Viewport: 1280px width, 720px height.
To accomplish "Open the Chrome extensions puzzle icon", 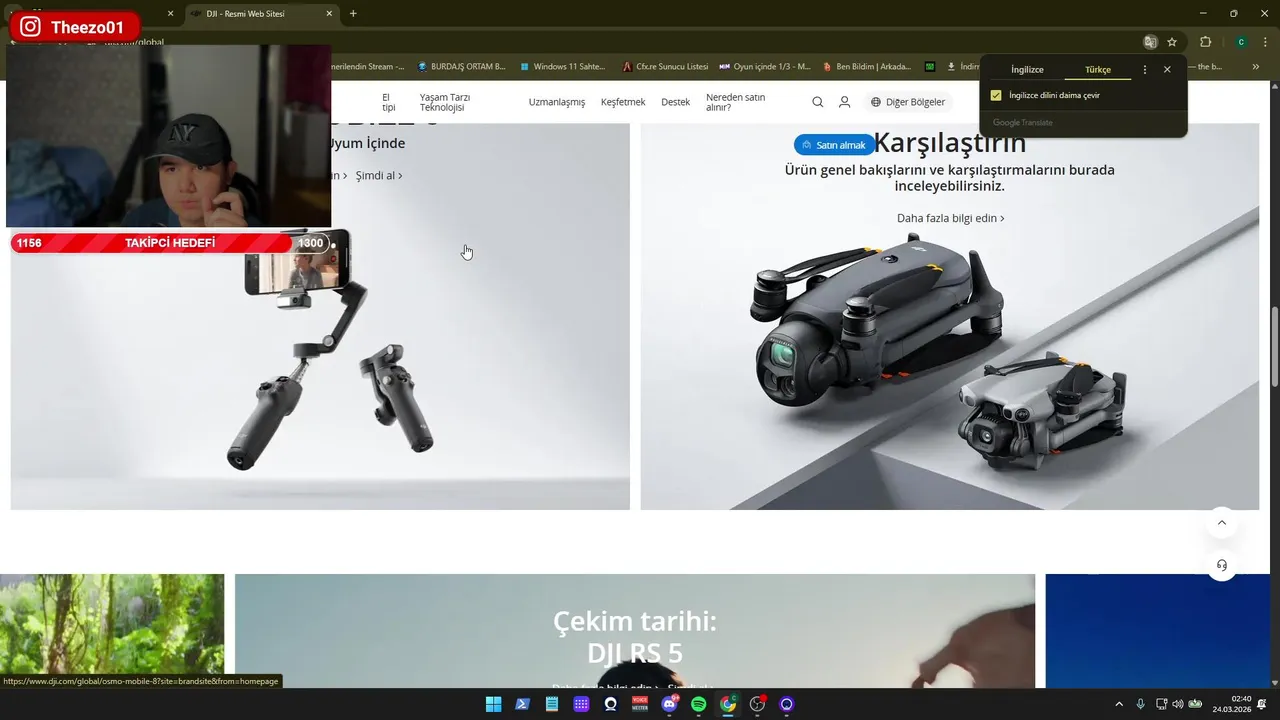I will tap(1205, 42).
